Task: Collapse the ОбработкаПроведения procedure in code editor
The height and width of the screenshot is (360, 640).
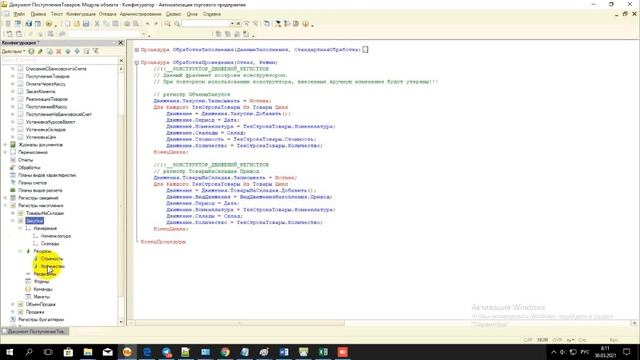Action: [137, 62]
